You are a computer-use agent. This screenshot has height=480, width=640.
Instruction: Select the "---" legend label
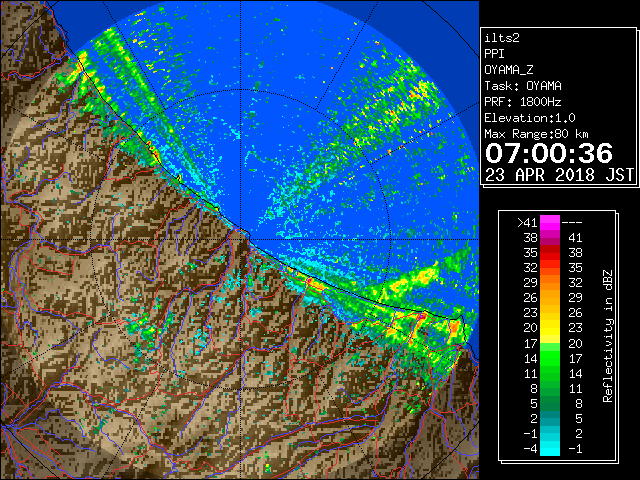click(x=572, y=223)
